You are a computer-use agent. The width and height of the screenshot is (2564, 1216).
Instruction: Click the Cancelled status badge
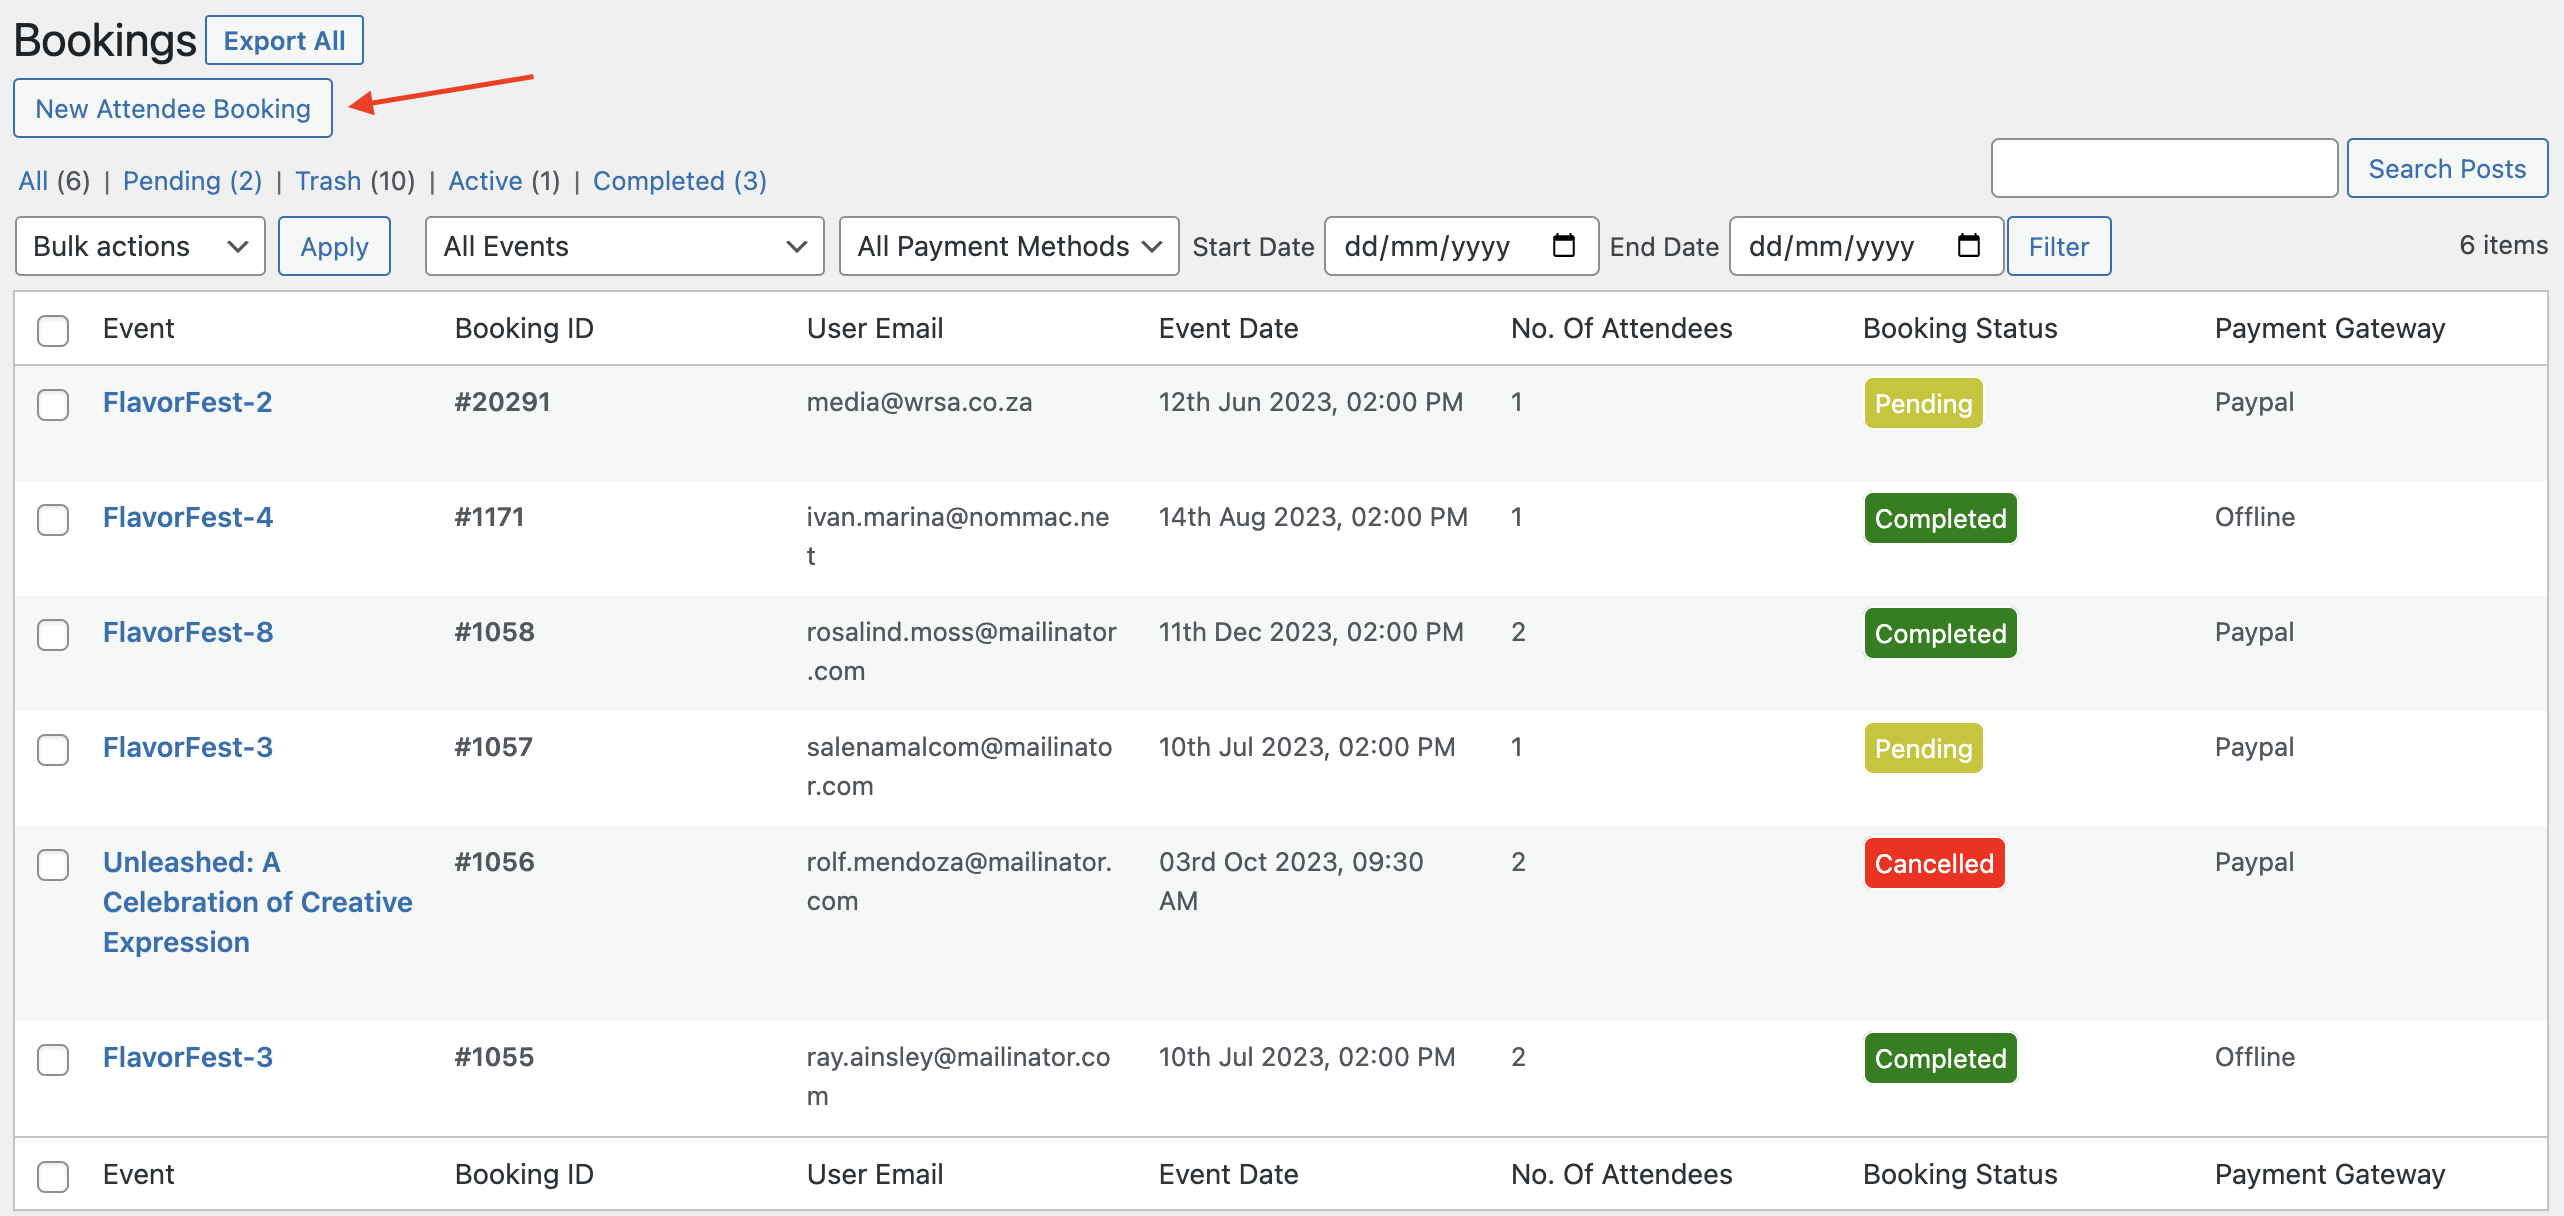(1933, 863)
